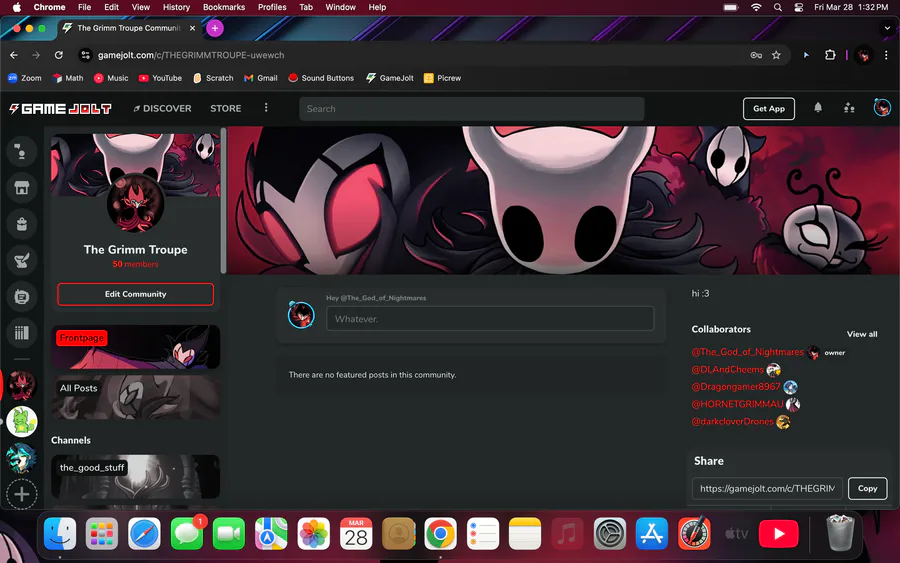Open the quests icon in left sidebar
900x563 pixels.
[21, 261]
